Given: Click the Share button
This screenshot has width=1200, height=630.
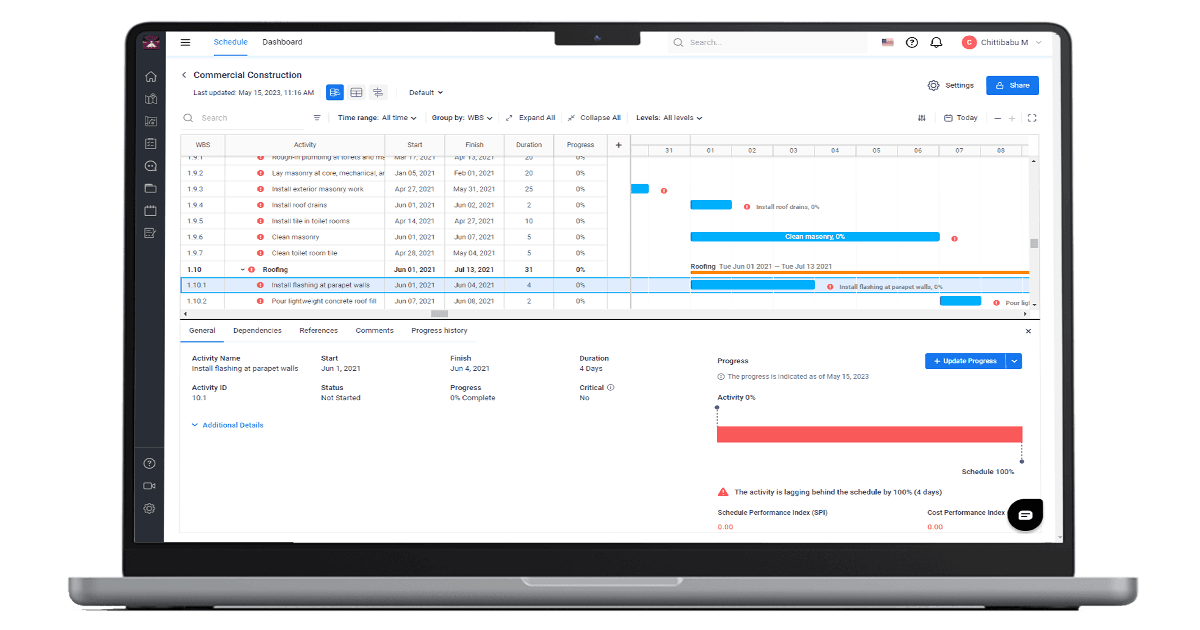Looking at the screenshot, I should (x=1012, y=85).
